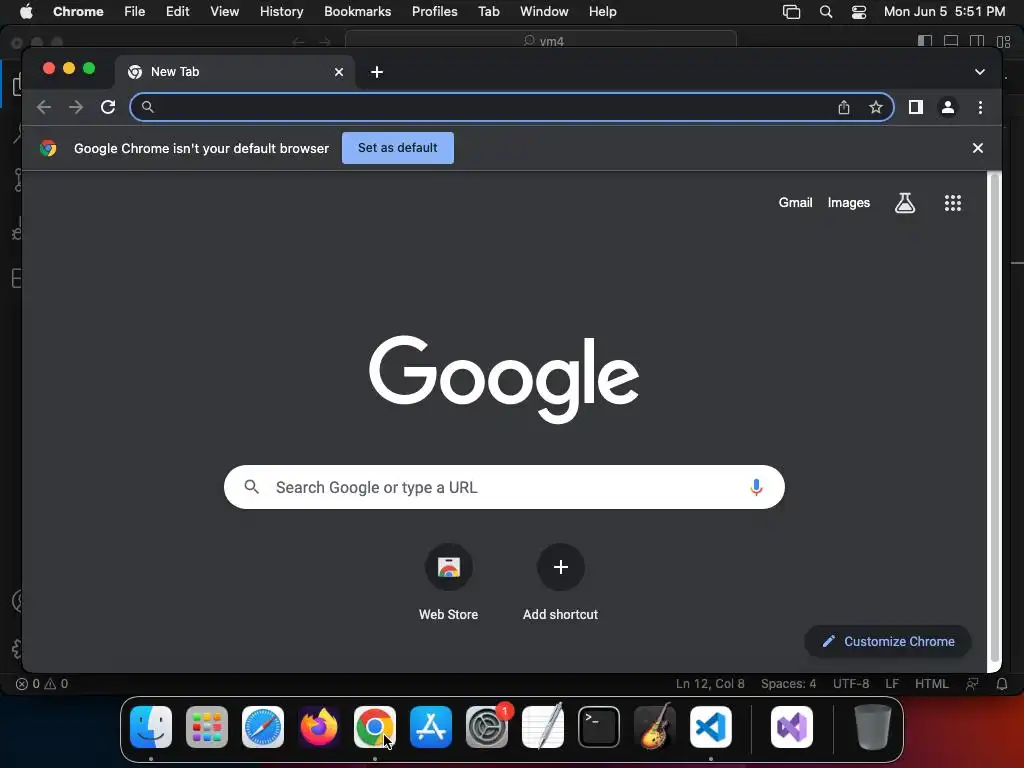Image resolution: width=1024 pixels, height=768 pixels.
Task: Open the Gmail link
Action: click(x=795, y=203)
